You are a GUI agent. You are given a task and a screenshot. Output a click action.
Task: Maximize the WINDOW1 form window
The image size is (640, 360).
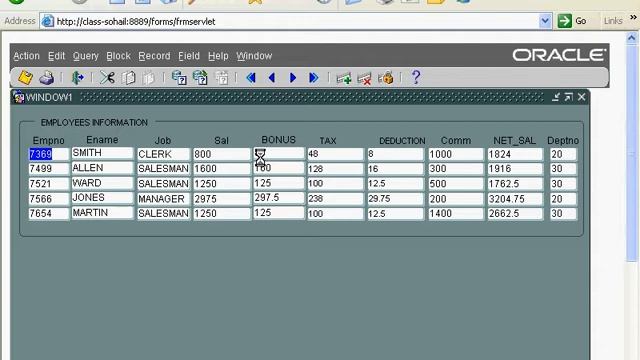[569, 97]
